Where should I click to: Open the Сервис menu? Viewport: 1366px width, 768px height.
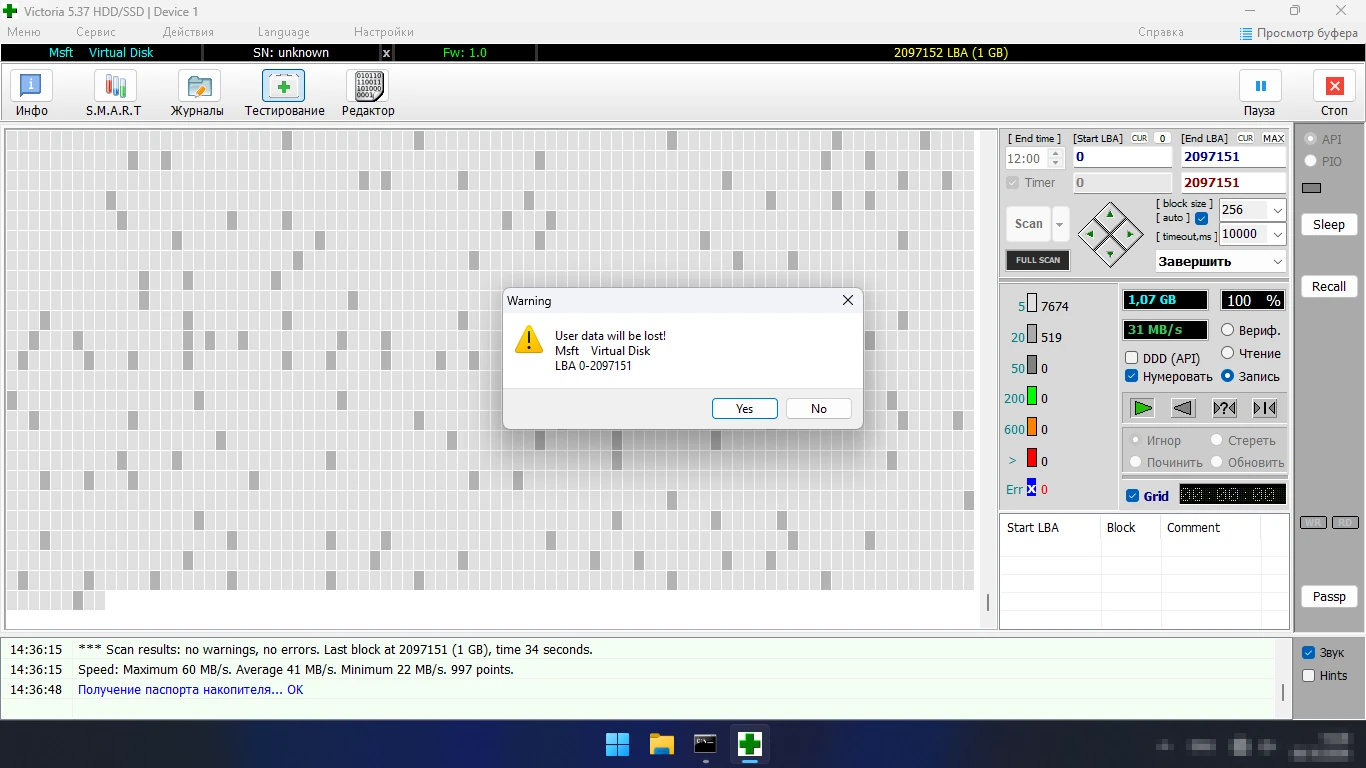pos(96,32)
